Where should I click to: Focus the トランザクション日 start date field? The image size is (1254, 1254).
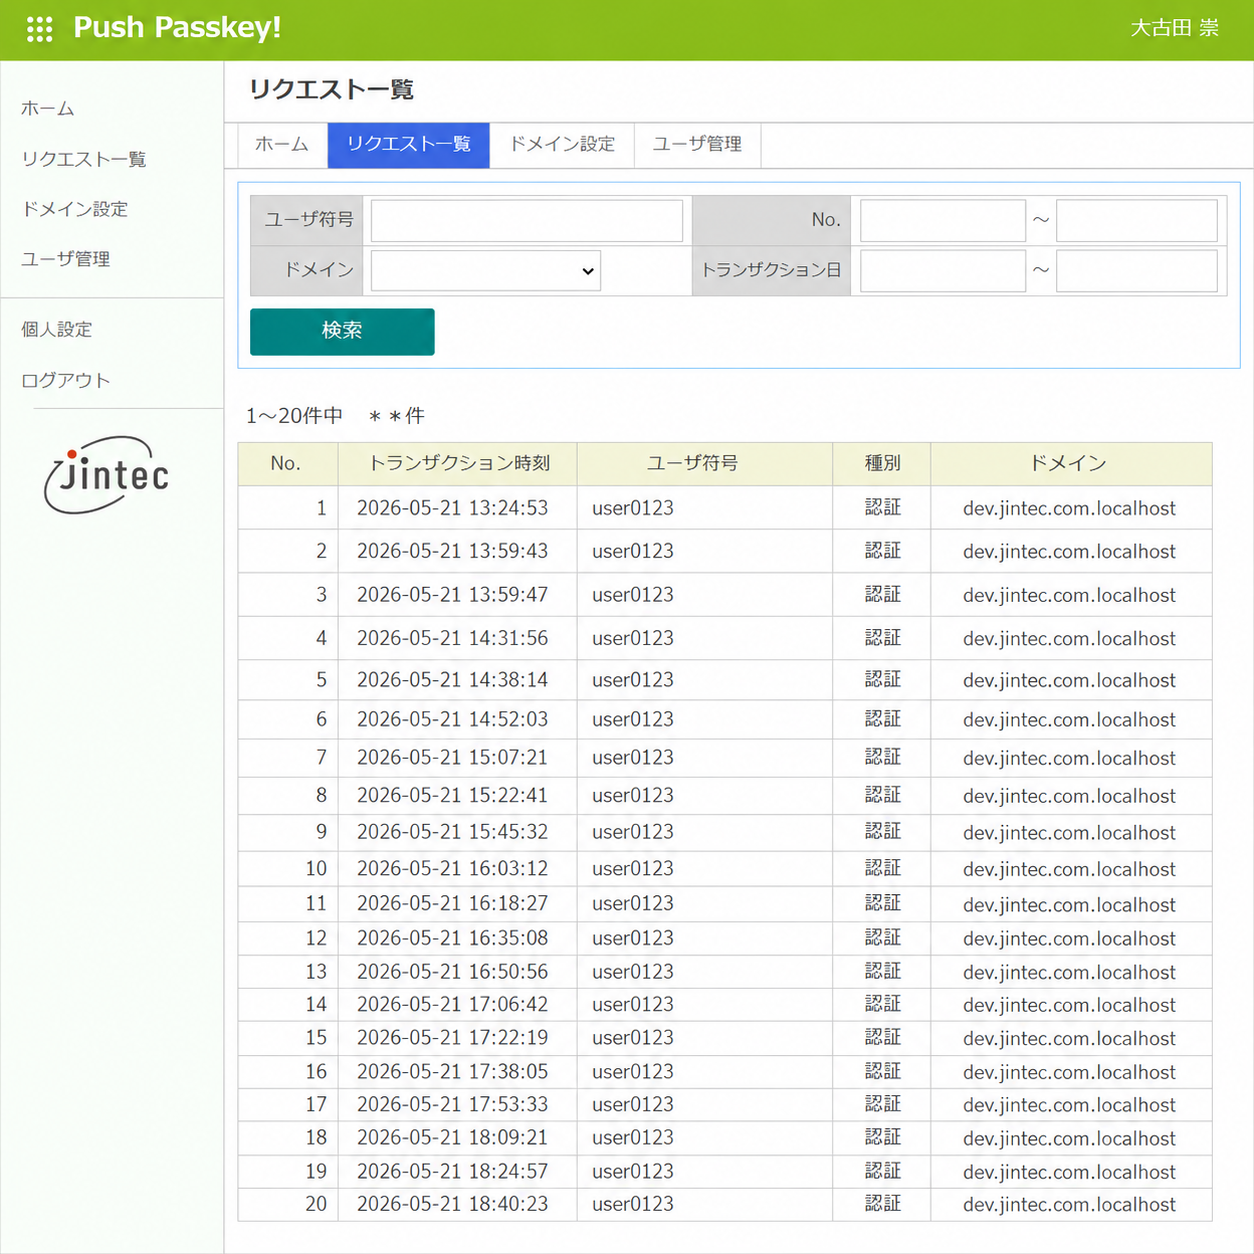942,271
